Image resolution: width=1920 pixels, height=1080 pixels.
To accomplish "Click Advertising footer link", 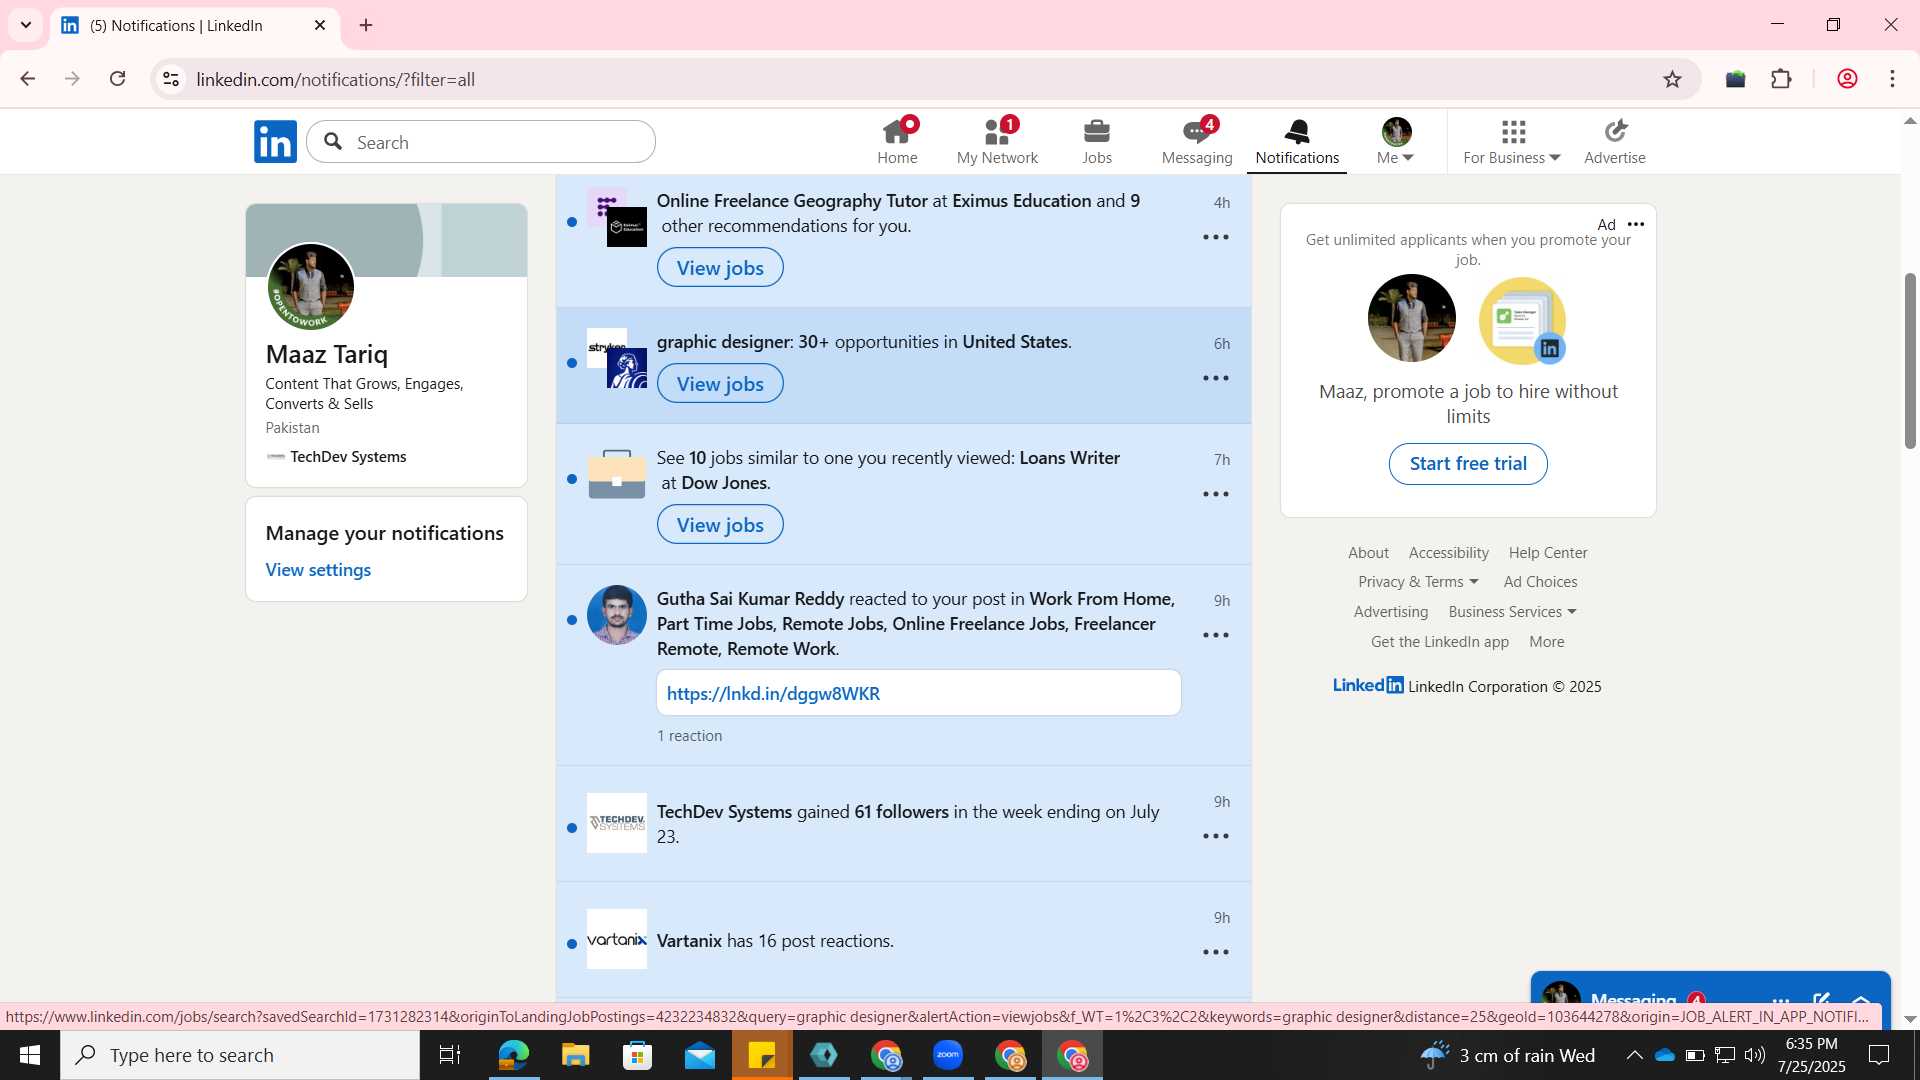I will (x=1391, y=612).
